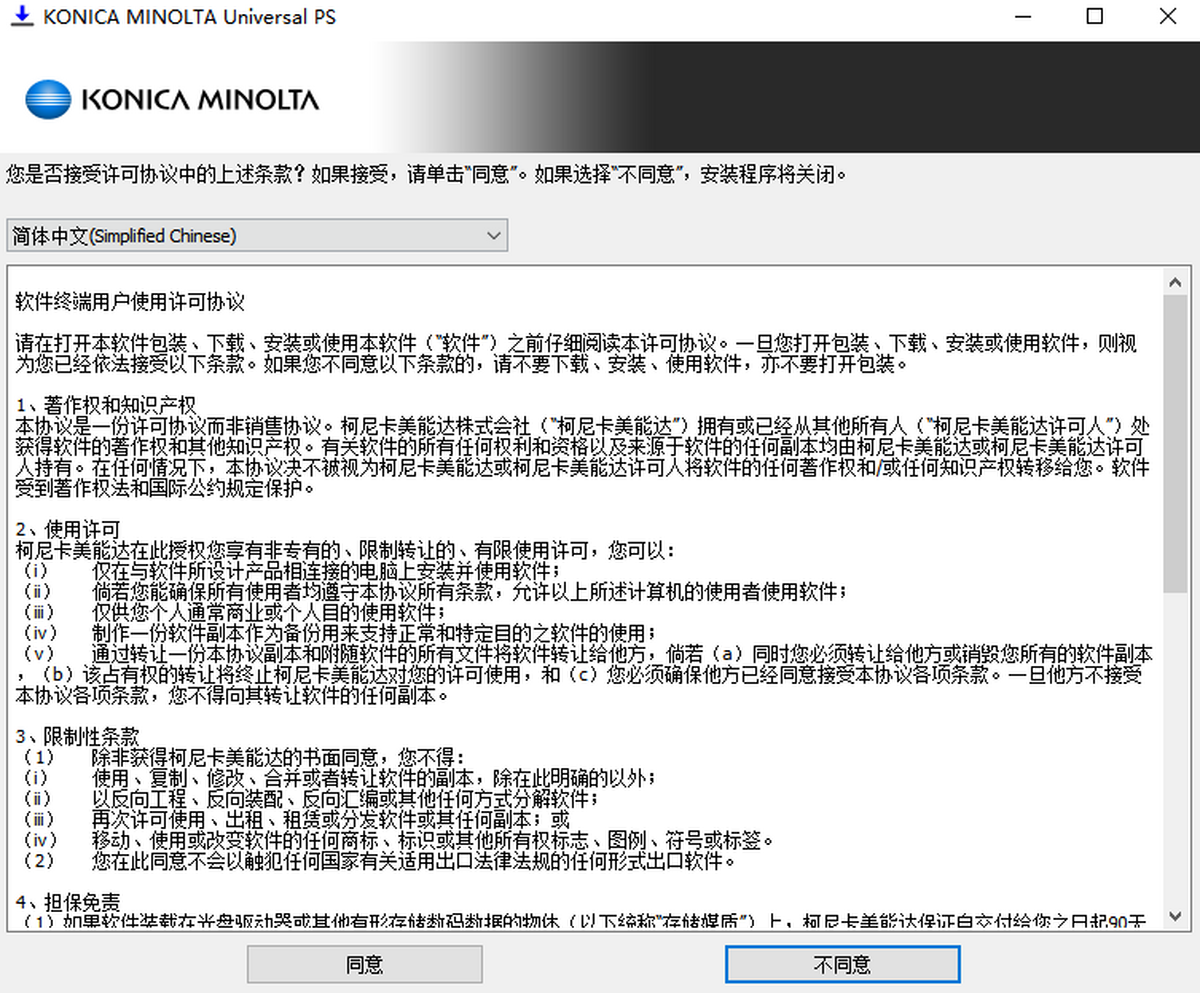
Task: Click the heading "2、使用许可"
Action: pyautogui.click(x=68, y=529)
